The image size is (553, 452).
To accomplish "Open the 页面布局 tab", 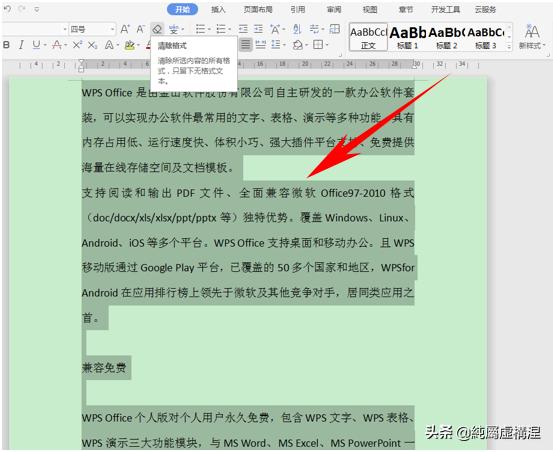I will coord(258,10).
